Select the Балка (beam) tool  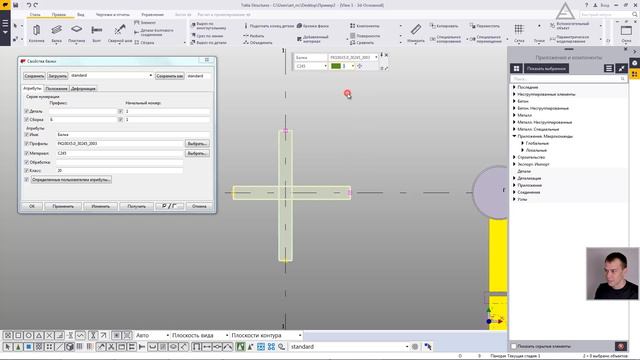pos(56,33)
